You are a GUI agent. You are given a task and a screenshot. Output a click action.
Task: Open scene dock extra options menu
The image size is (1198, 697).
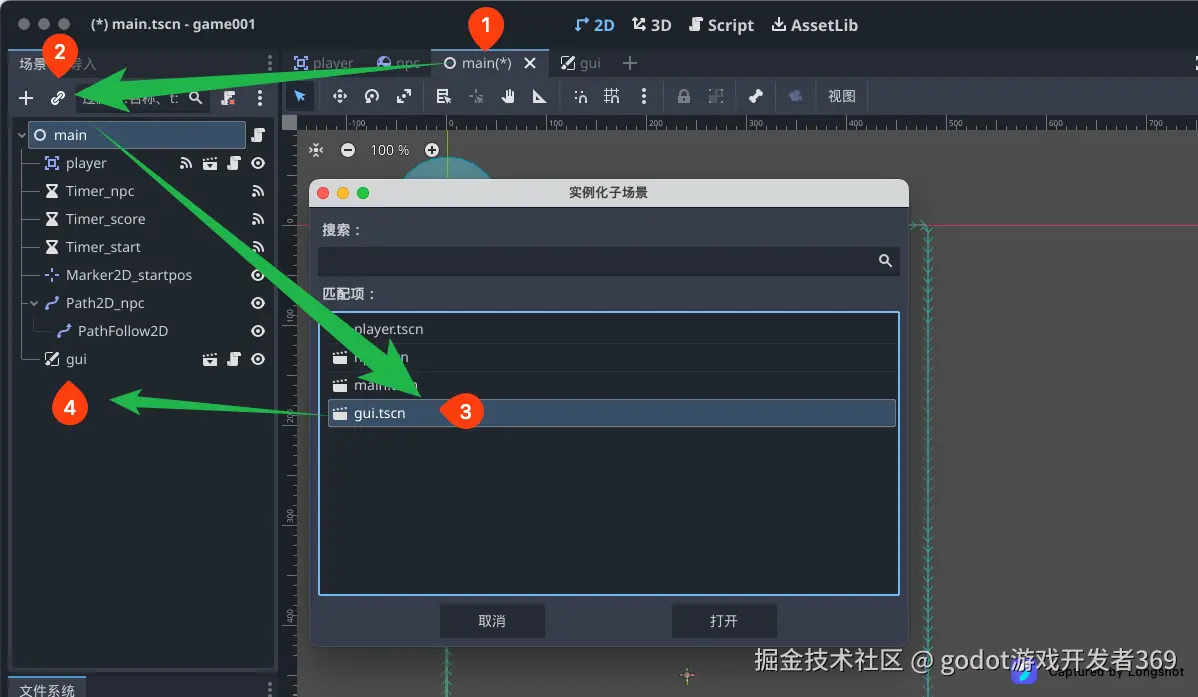[x=260, y=98]
